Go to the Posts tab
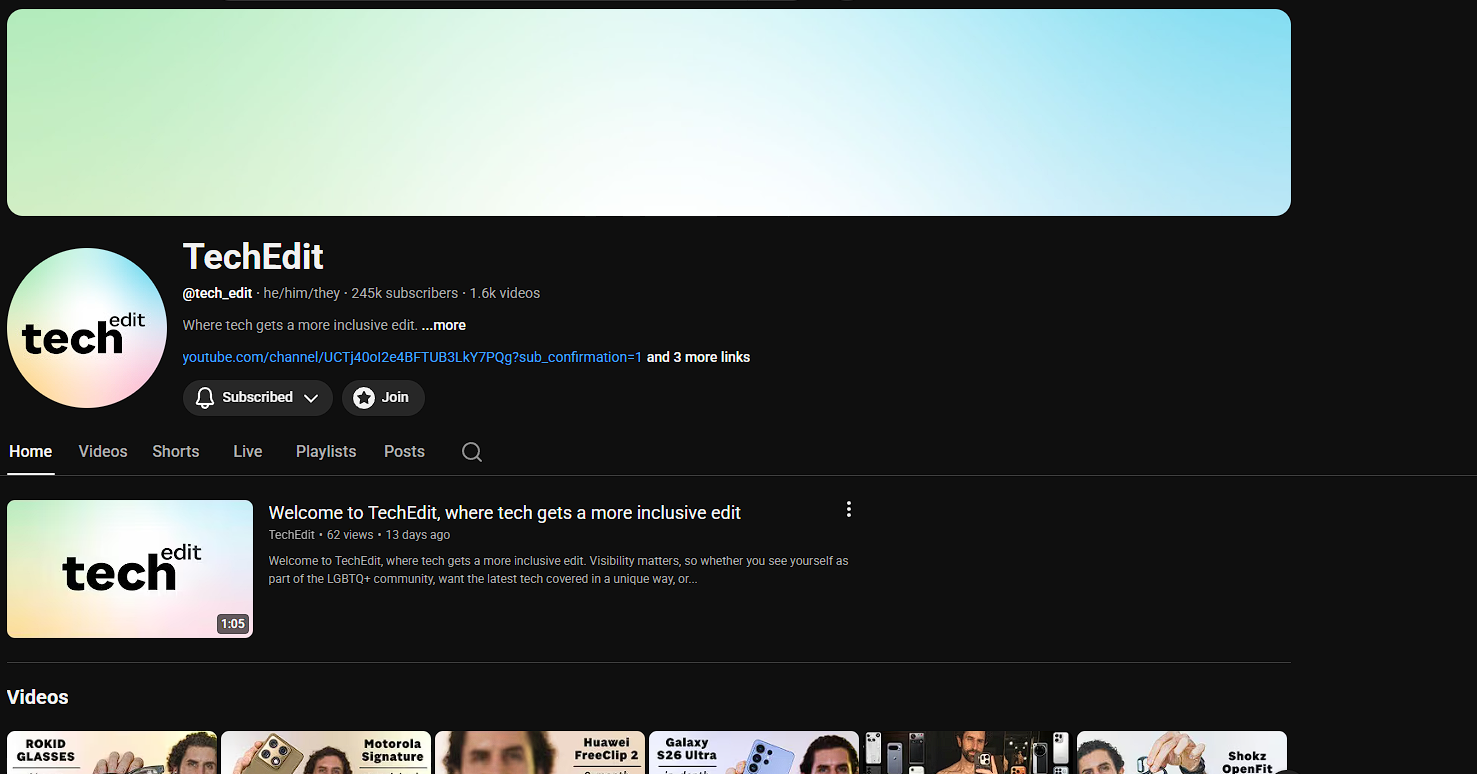This screenshot has width=1477, height=774. (x=404, y=452)
